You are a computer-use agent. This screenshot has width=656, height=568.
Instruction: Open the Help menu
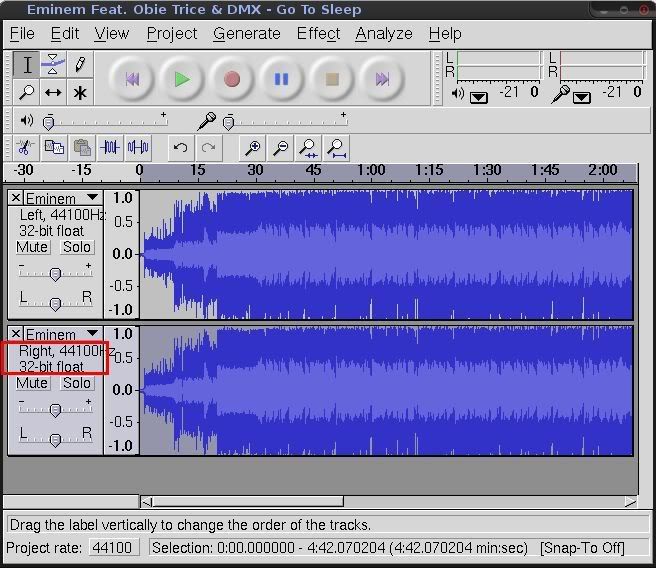[445, 33]
